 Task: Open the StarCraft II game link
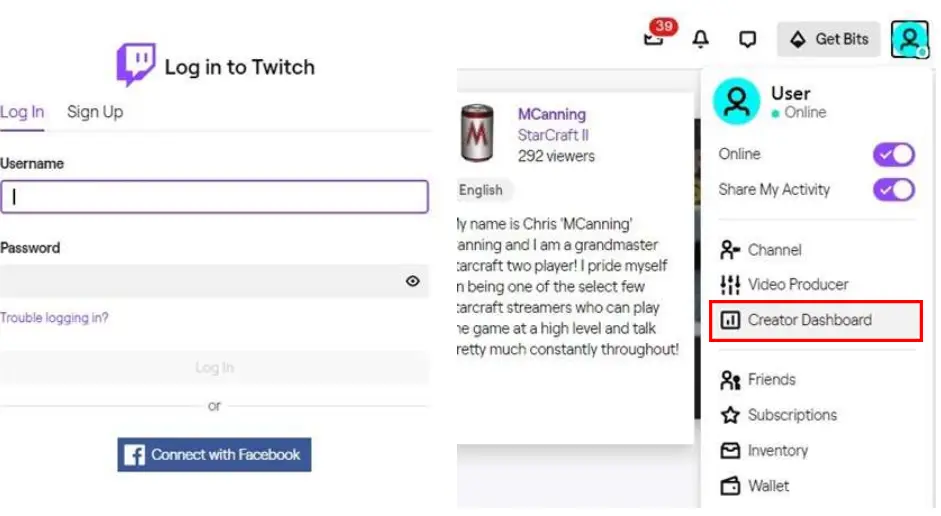click(553, 135)
